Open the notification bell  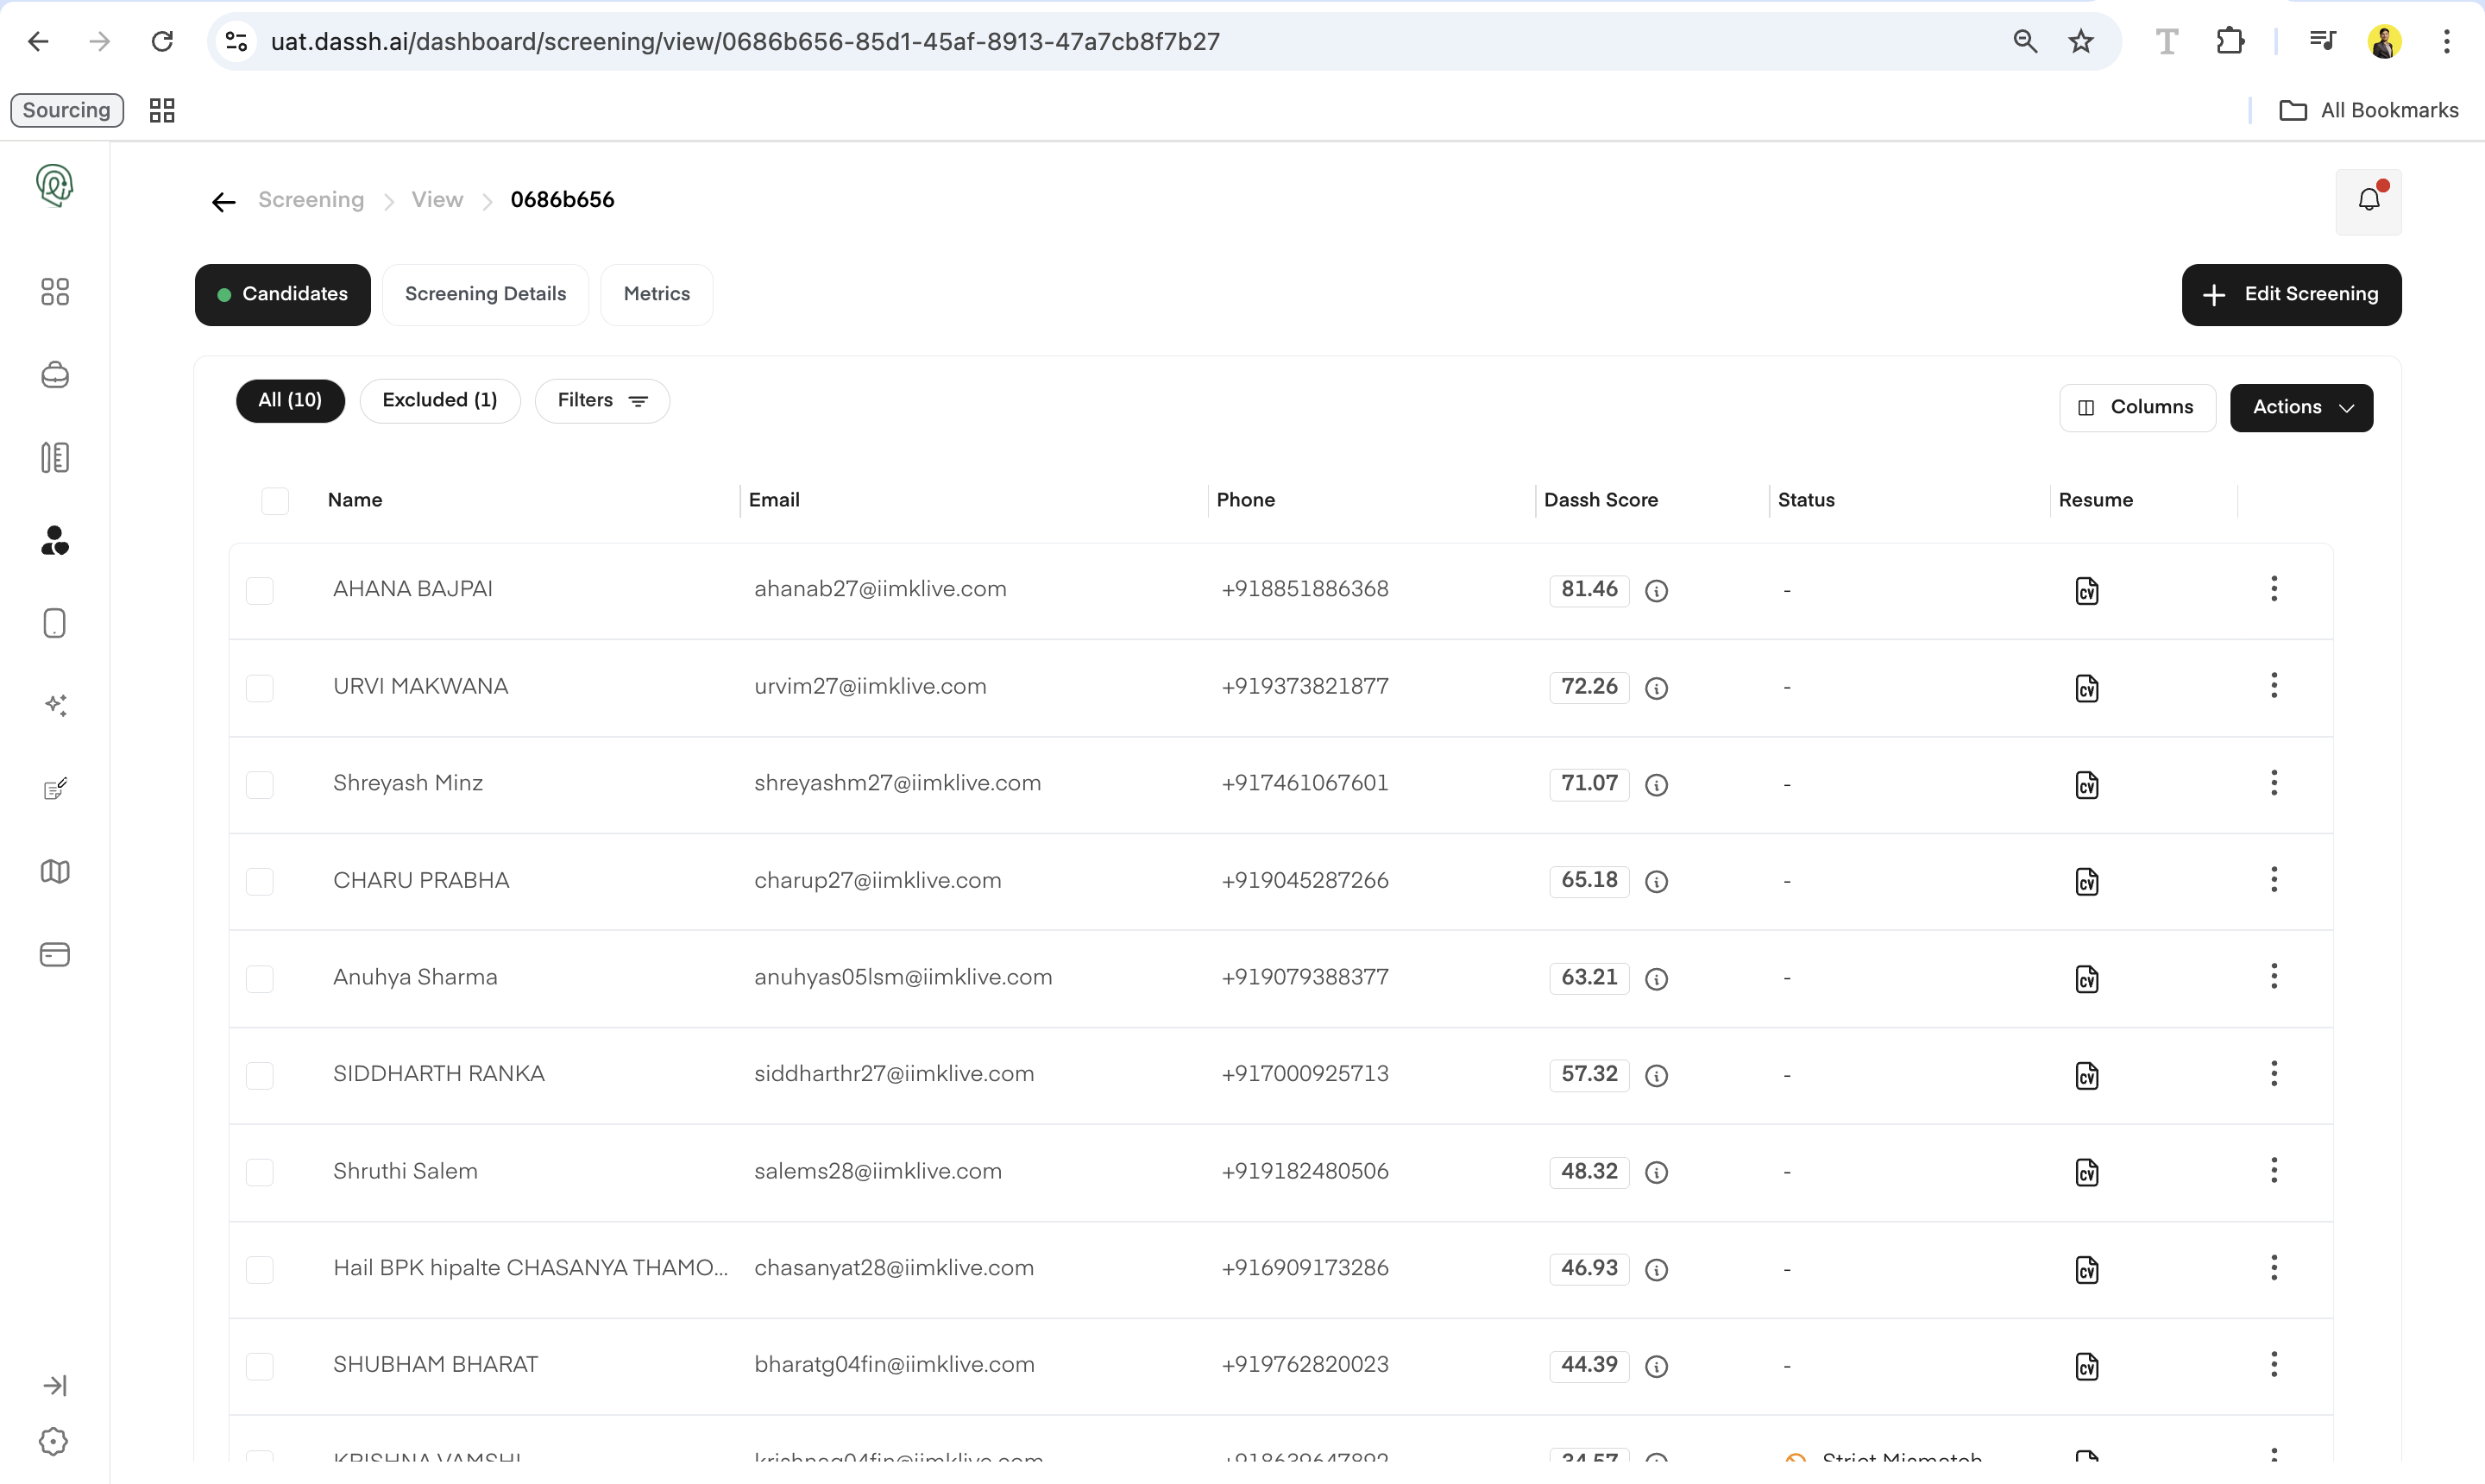pyautogui.click(x=2368, y=200)
